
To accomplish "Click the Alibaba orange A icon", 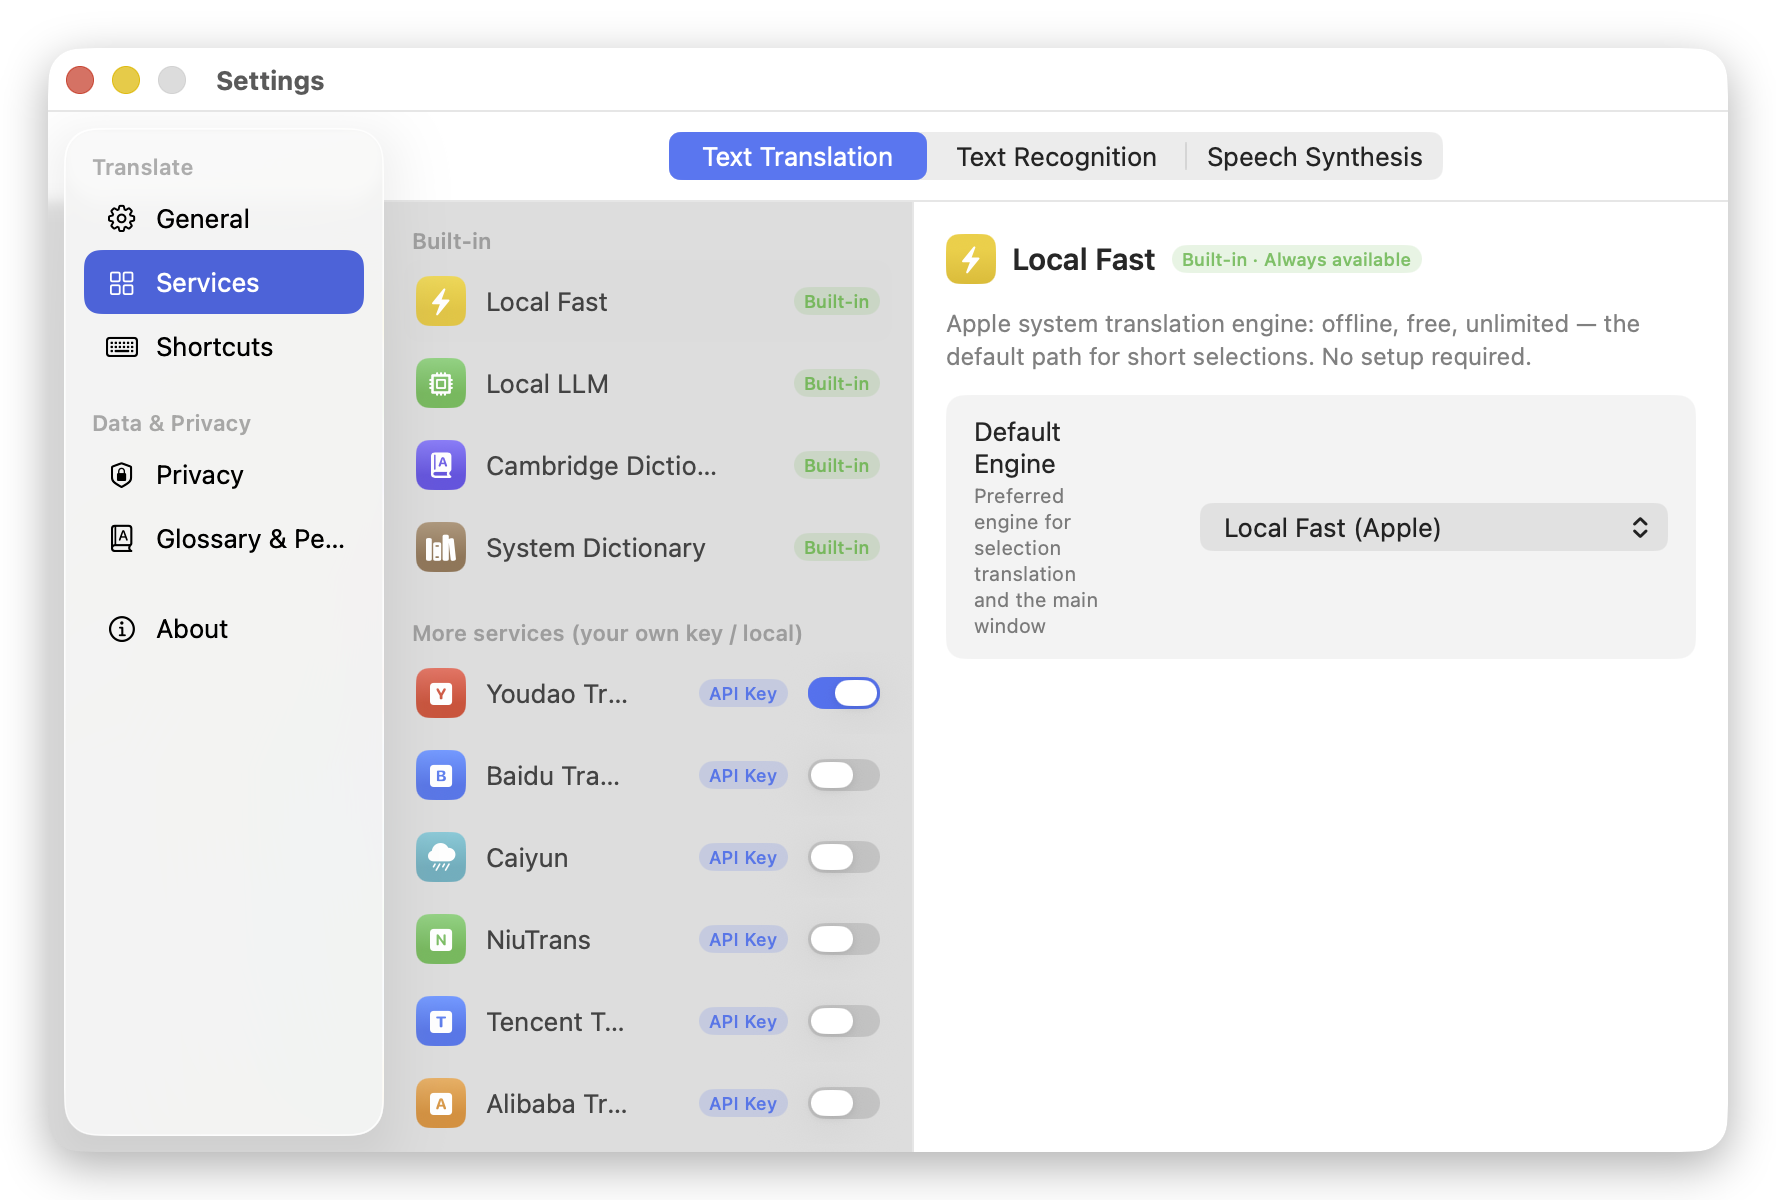I will [x=441, y=1104].
